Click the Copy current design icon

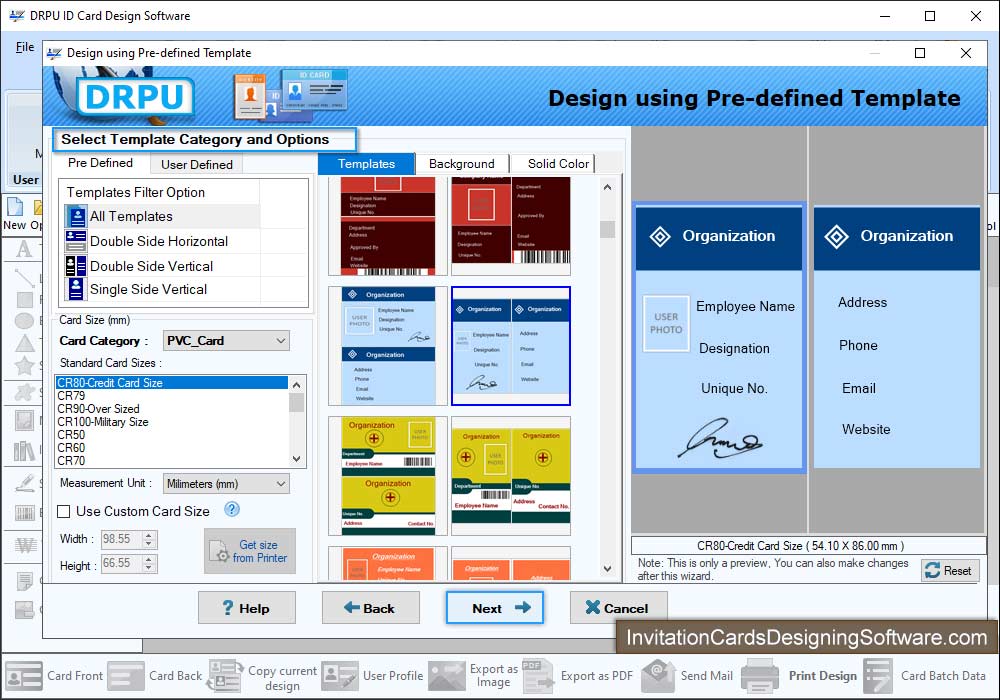coord(225,676)
